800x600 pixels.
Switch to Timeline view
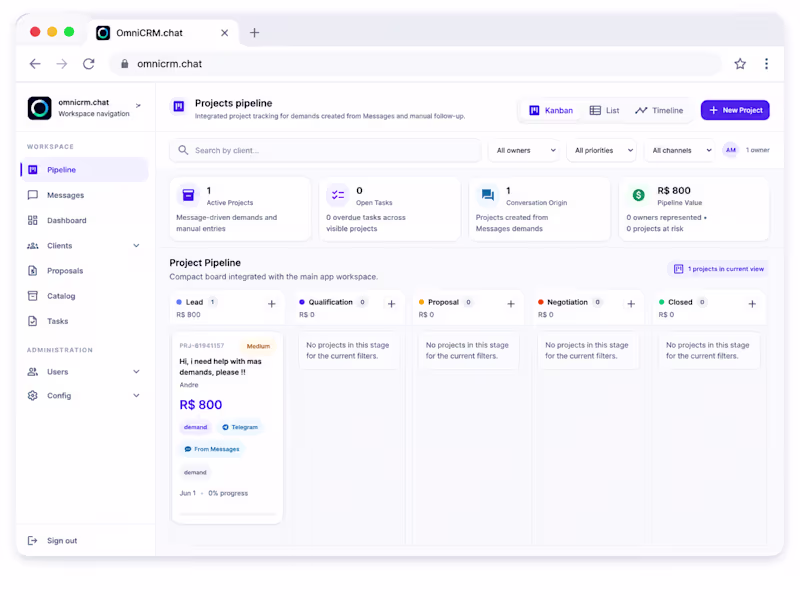659,110
